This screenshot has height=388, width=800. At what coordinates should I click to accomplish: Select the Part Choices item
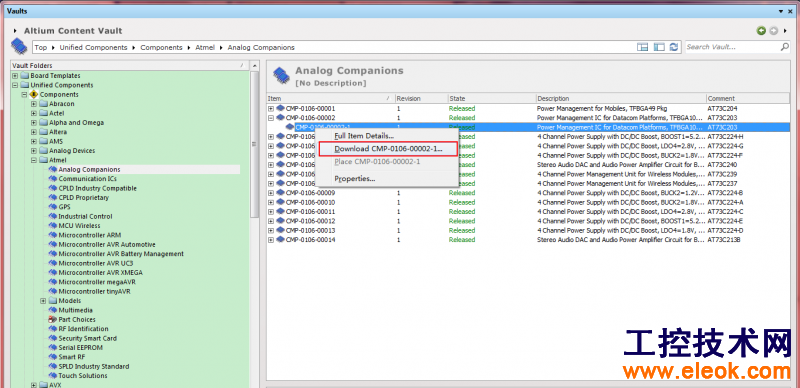point(77,320)
